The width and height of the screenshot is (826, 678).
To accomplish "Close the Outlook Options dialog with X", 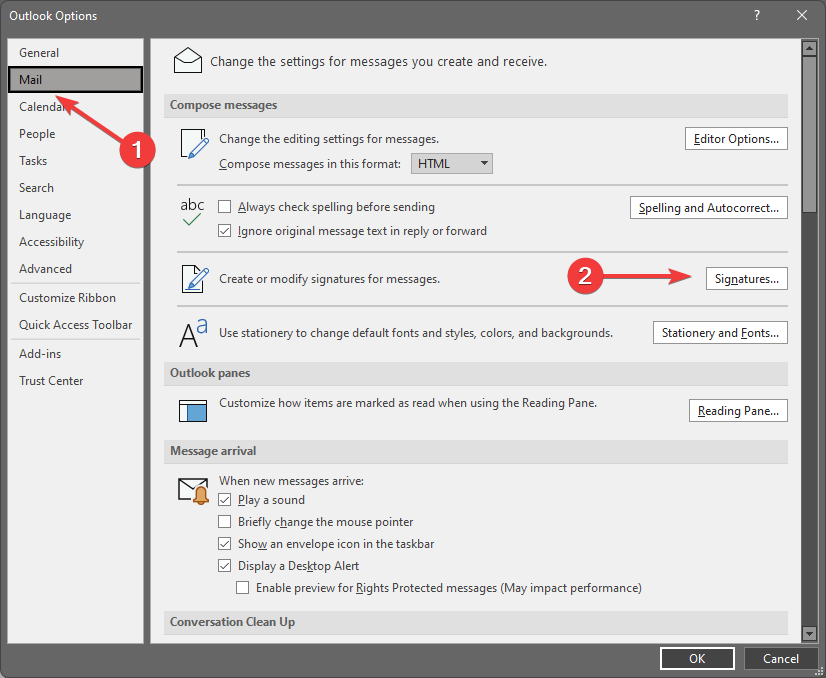I will (x=802, y=15).
